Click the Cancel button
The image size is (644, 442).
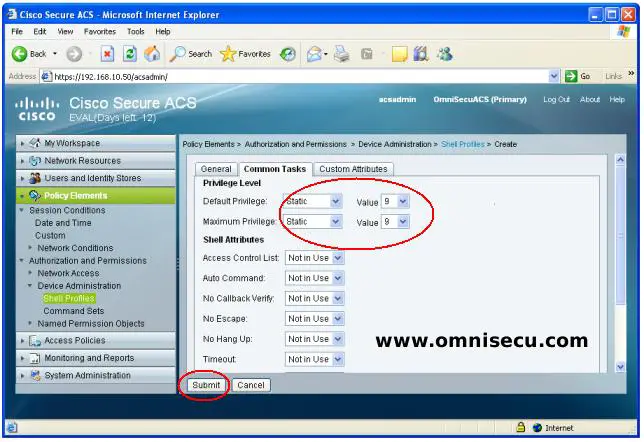251,385
